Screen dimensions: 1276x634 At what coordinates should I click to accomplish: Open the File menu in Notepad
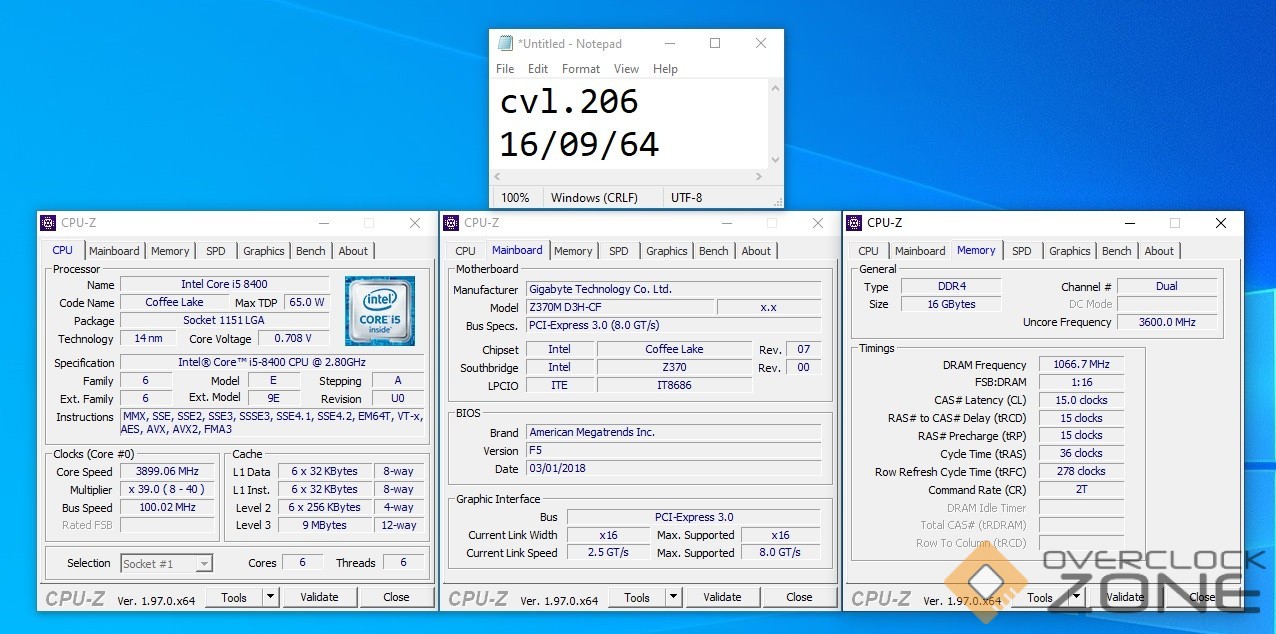(505, 69)
